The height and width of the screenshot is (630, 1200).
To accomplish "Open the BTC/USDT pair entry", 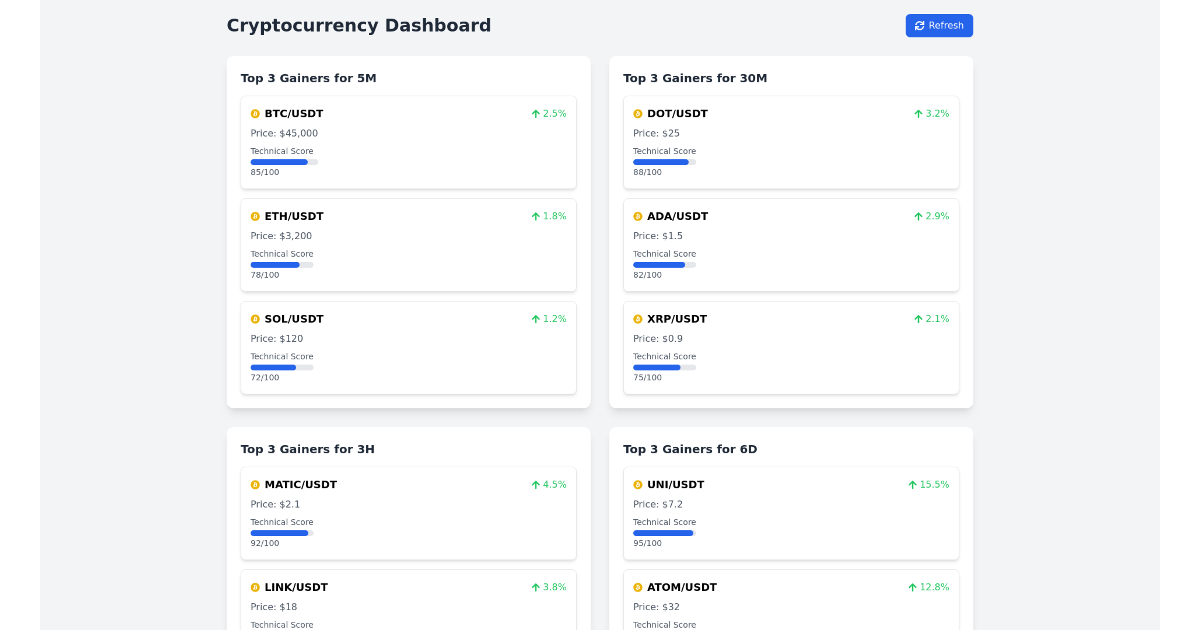I will pos(408,142).
